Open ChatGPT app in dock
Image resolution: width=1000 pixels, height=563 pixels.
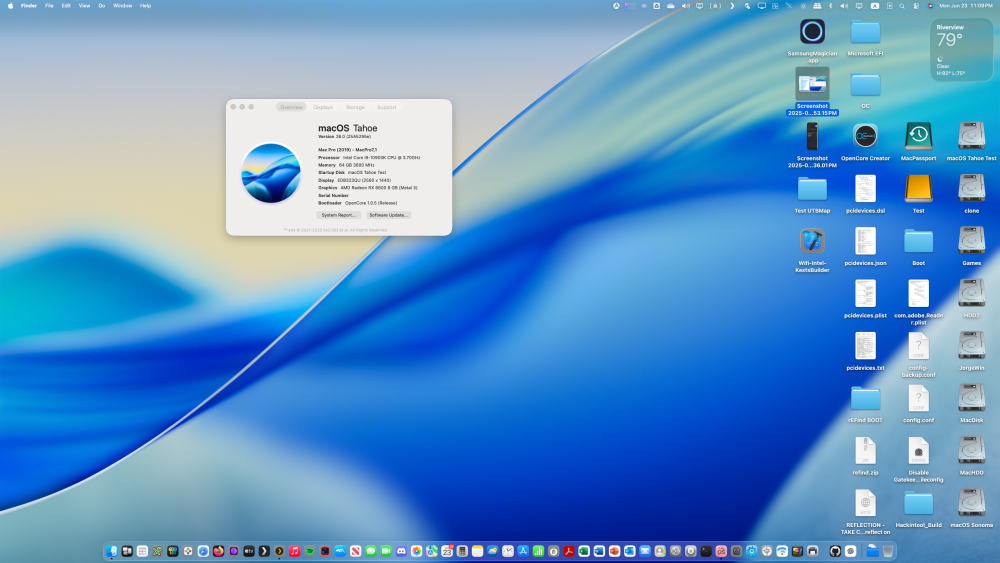(851, 551)
